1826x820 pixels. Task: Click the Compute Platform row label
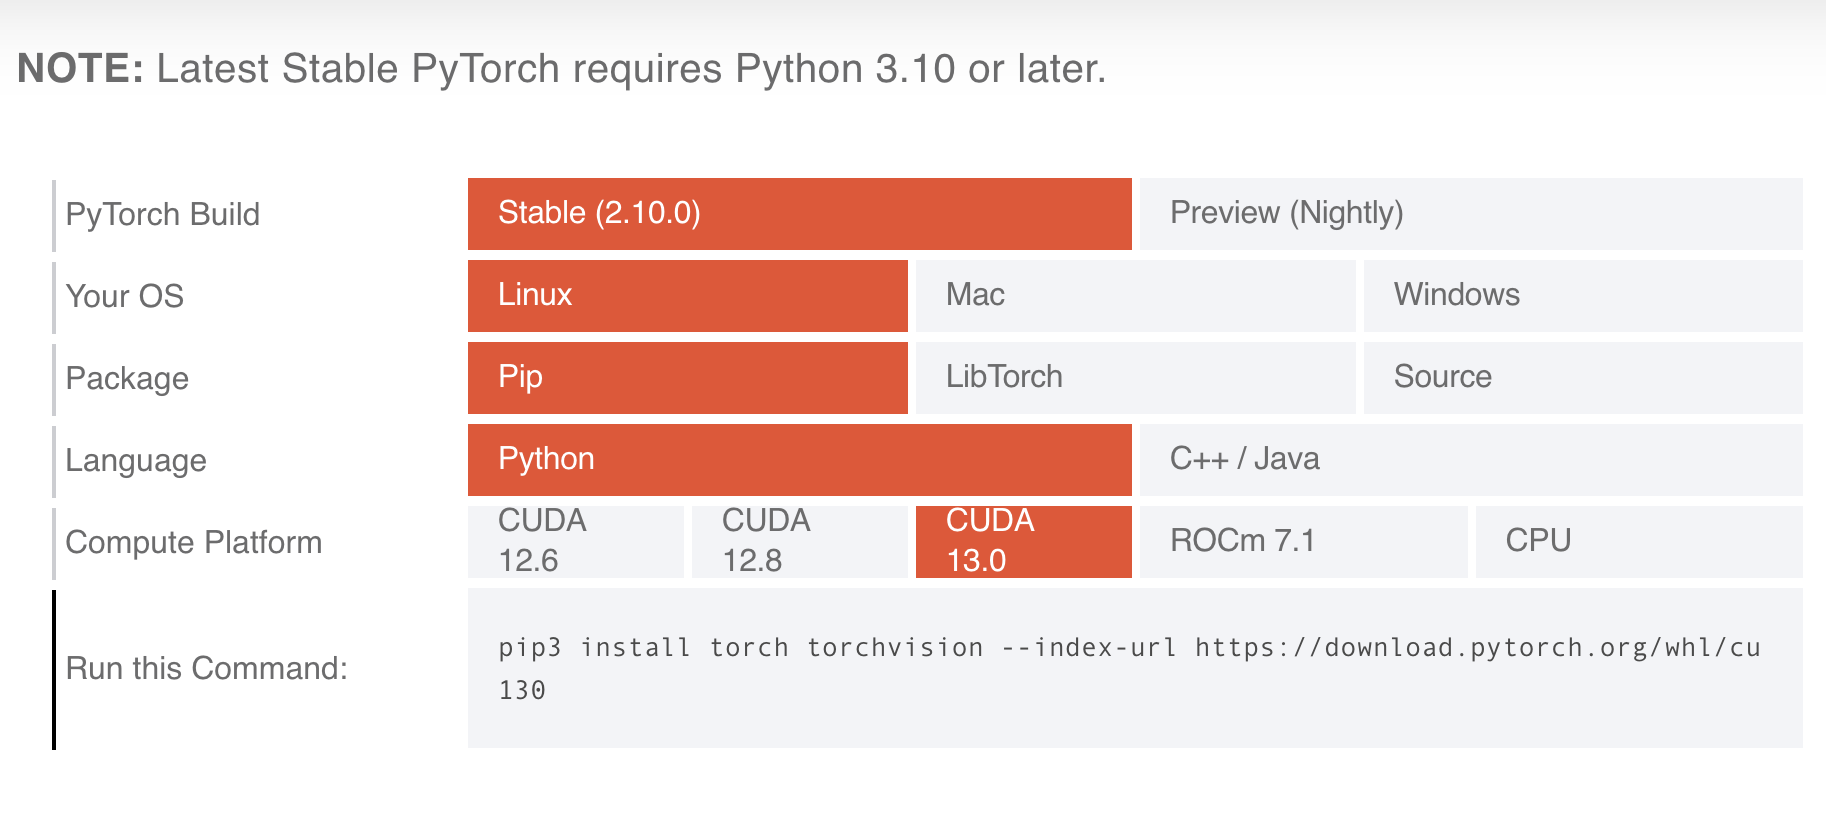tap(194, 542)
